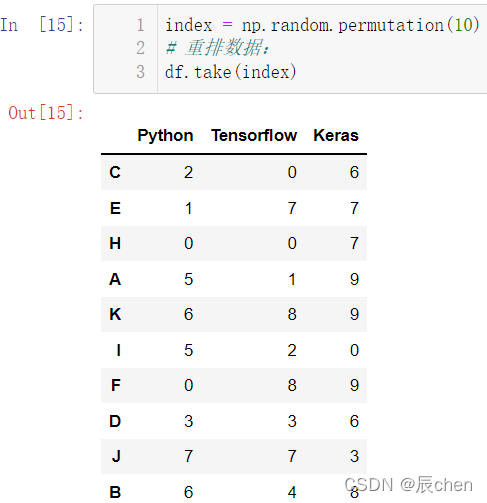Click Python value '7' in row J

click(189, 456)
